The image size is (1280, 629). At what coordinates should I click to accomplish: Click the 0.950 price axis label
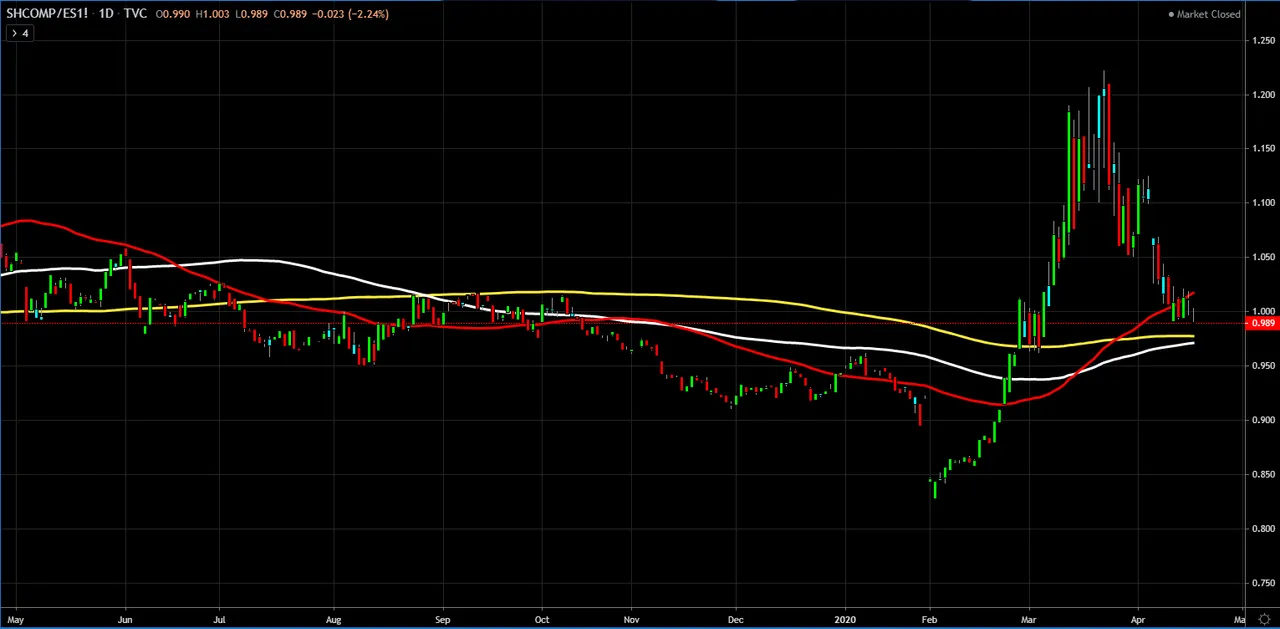point(1263,366)
